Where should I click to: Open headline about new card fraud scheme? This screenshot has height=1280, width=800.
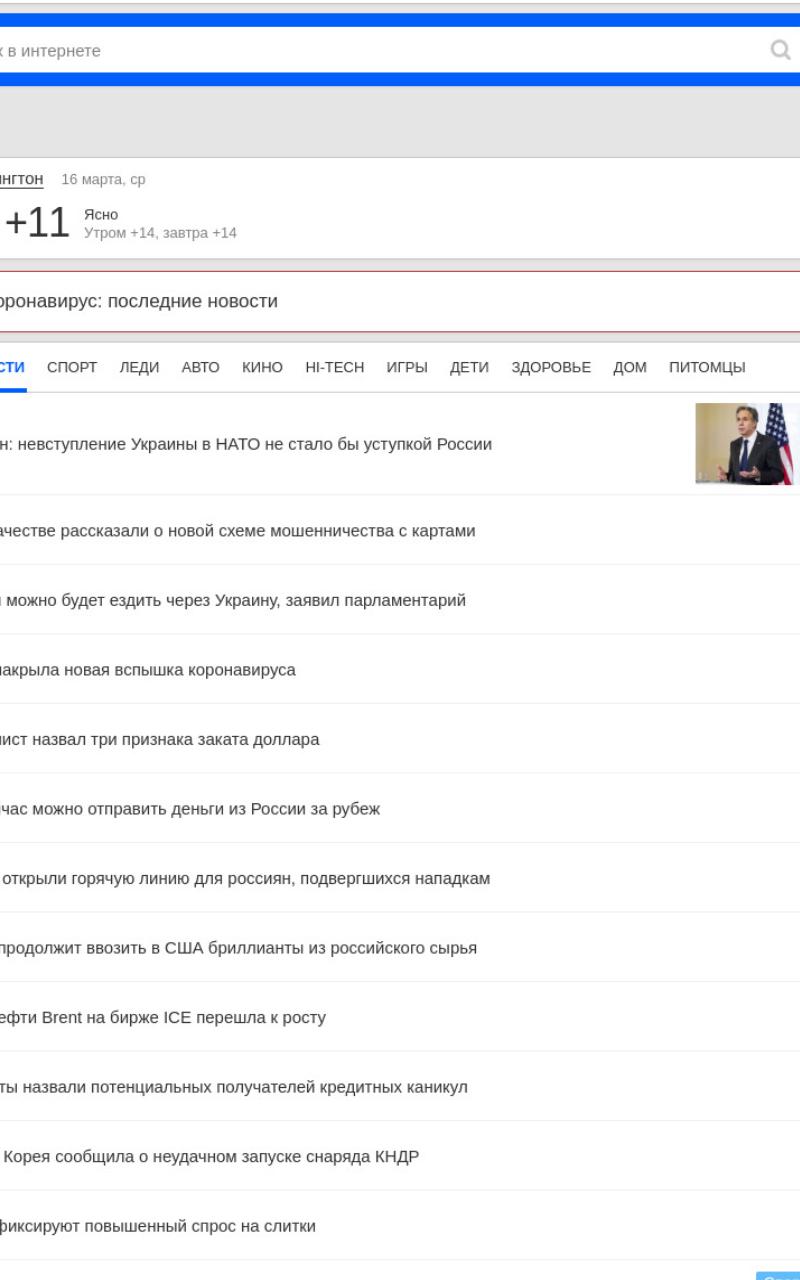coord(237,531)
